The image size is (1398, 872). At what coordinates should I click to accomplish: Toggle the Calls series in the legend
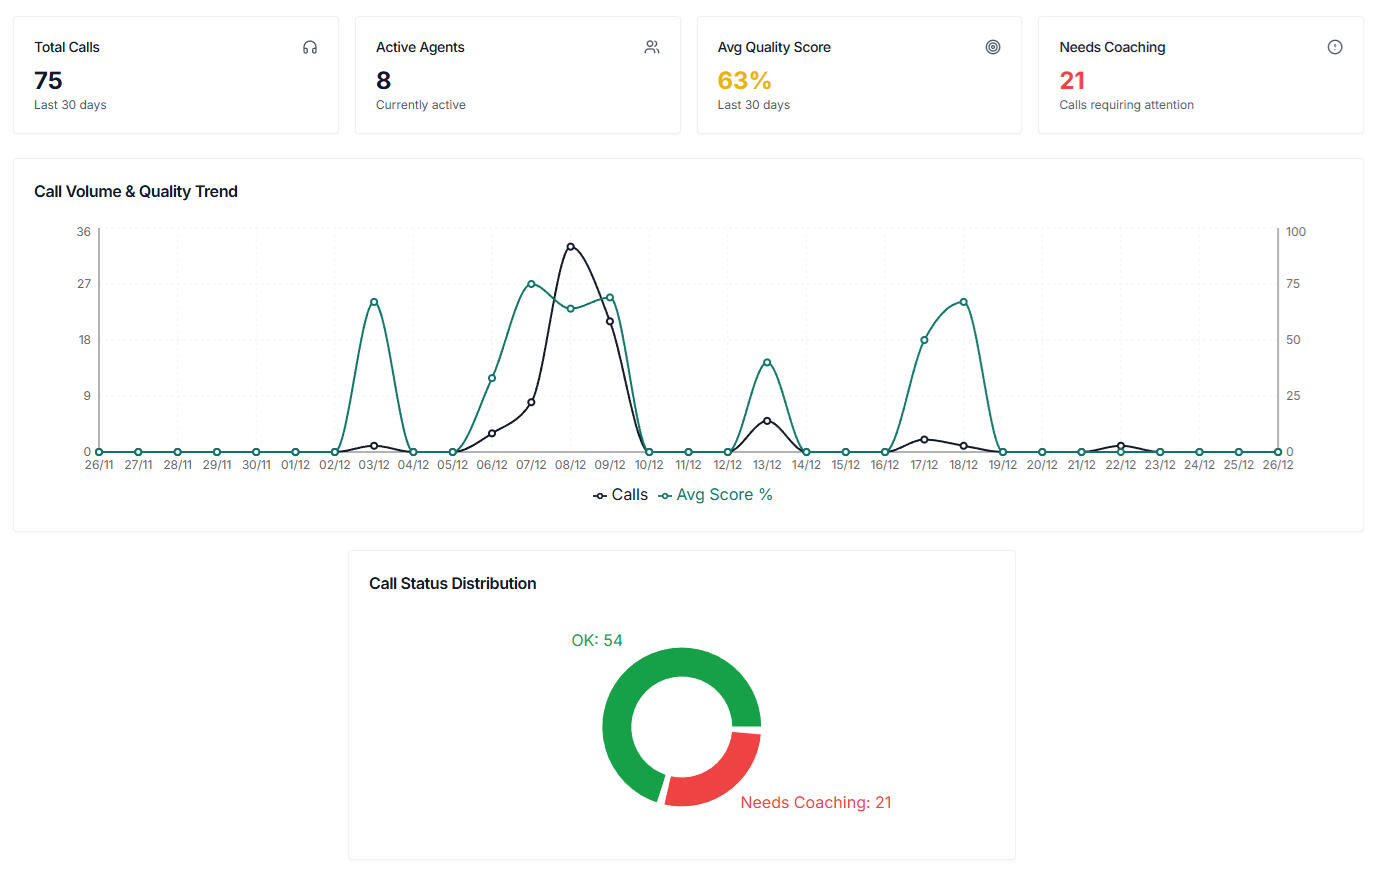point(631,494)
